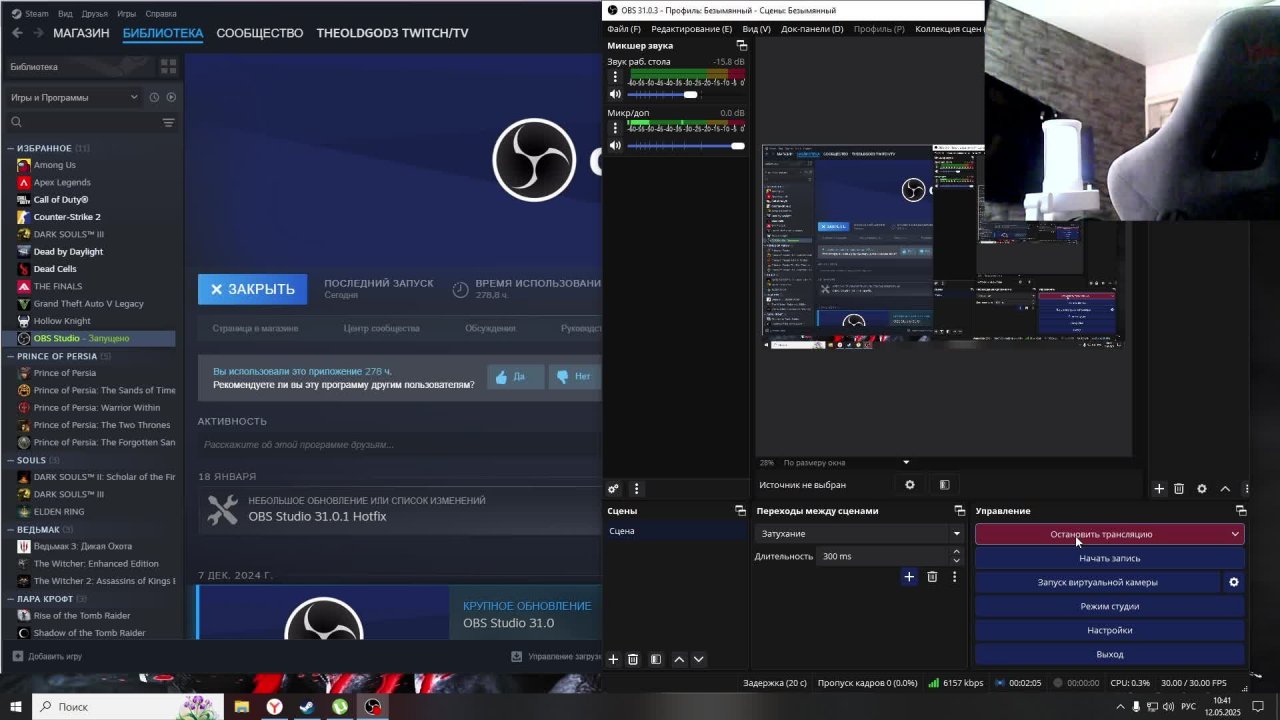
Task: Open the Затухание transition dropdown
Action: coord(860,534)
